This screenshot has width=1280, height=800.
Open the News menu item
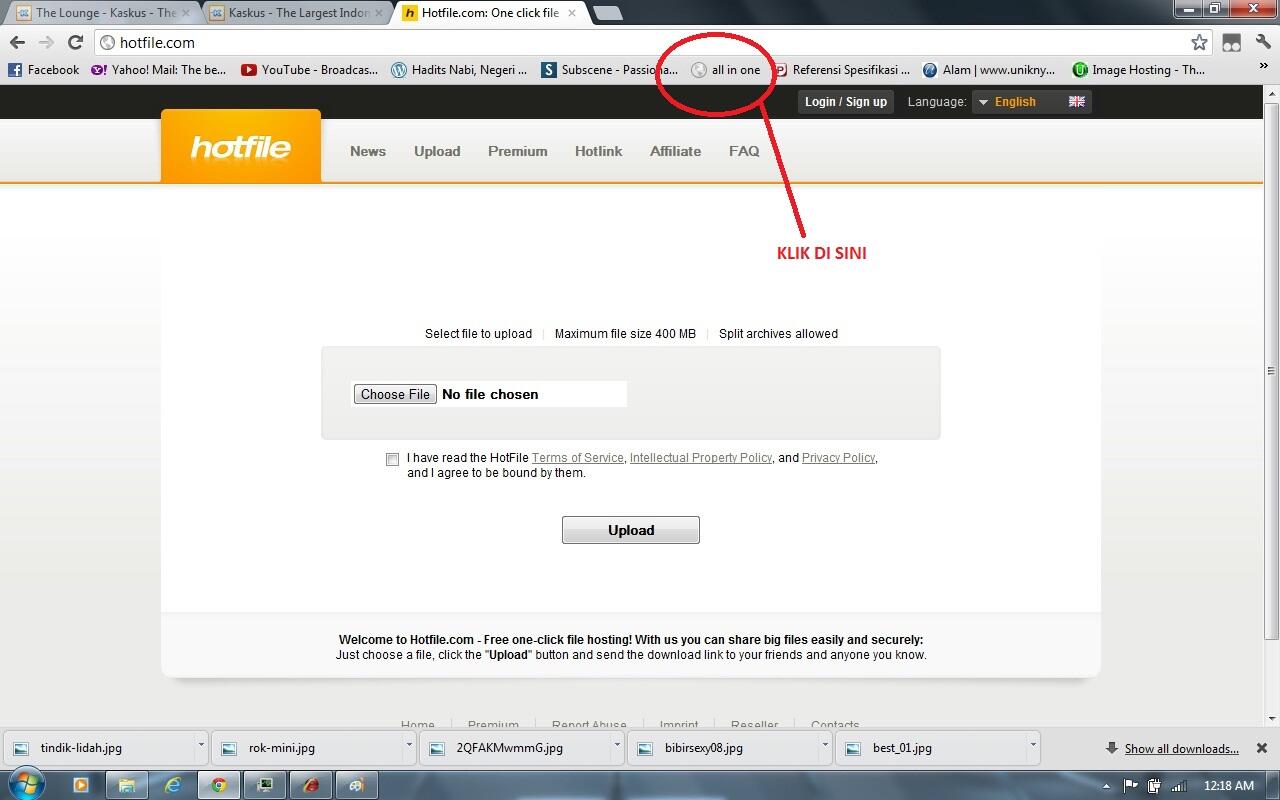click(x=368, y=151)
